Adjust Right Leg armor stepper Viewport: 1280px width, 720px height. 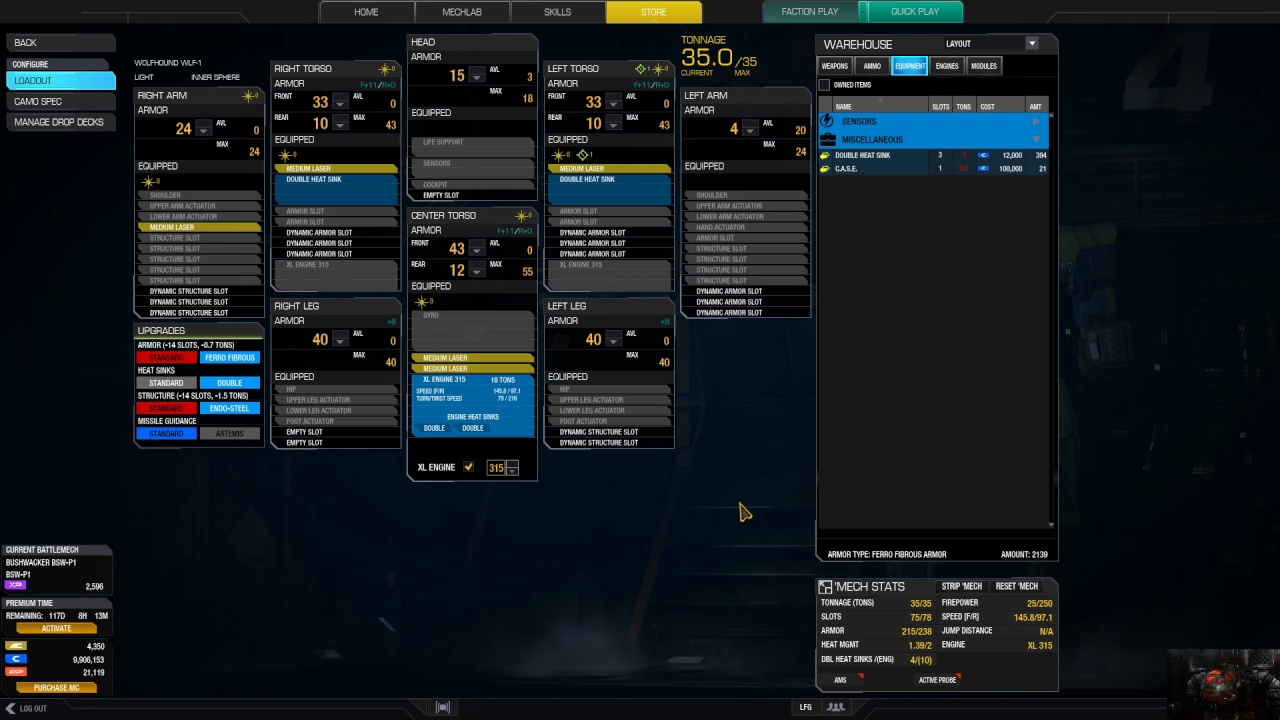click(340, 340)
